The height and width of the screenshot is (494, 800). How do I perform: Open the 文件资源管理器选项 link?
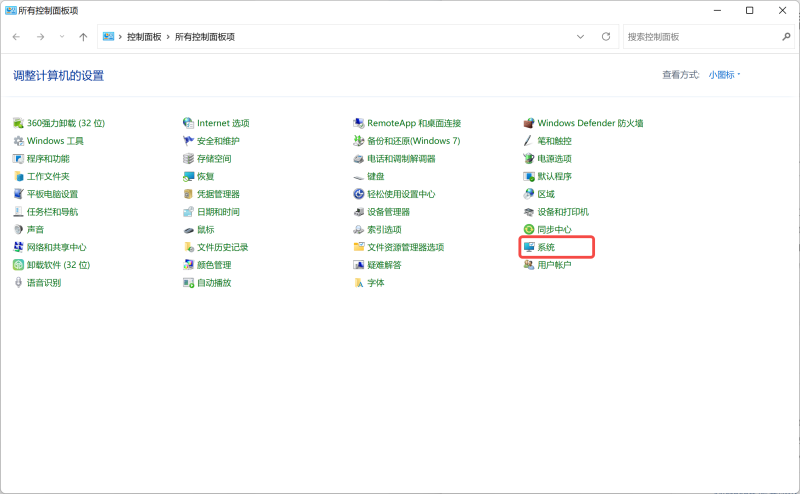[x=406, y=247]
